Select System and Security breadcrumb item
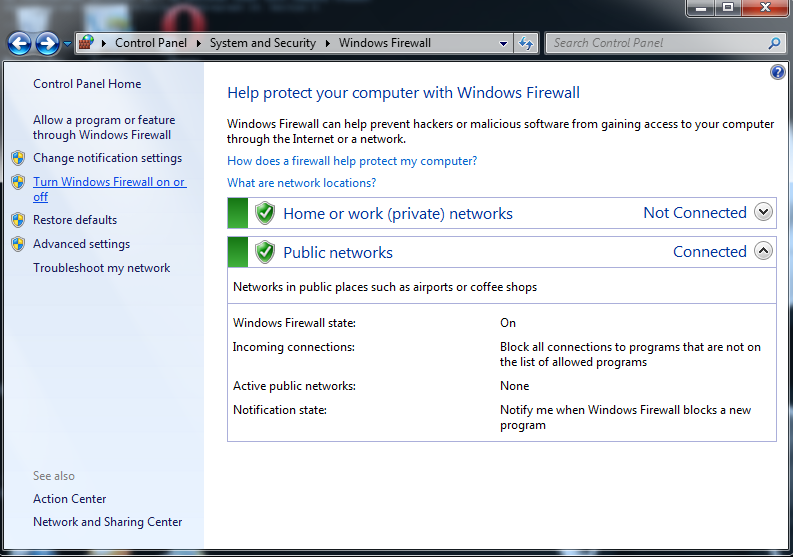The image size is (793, 557). (262, 43)
